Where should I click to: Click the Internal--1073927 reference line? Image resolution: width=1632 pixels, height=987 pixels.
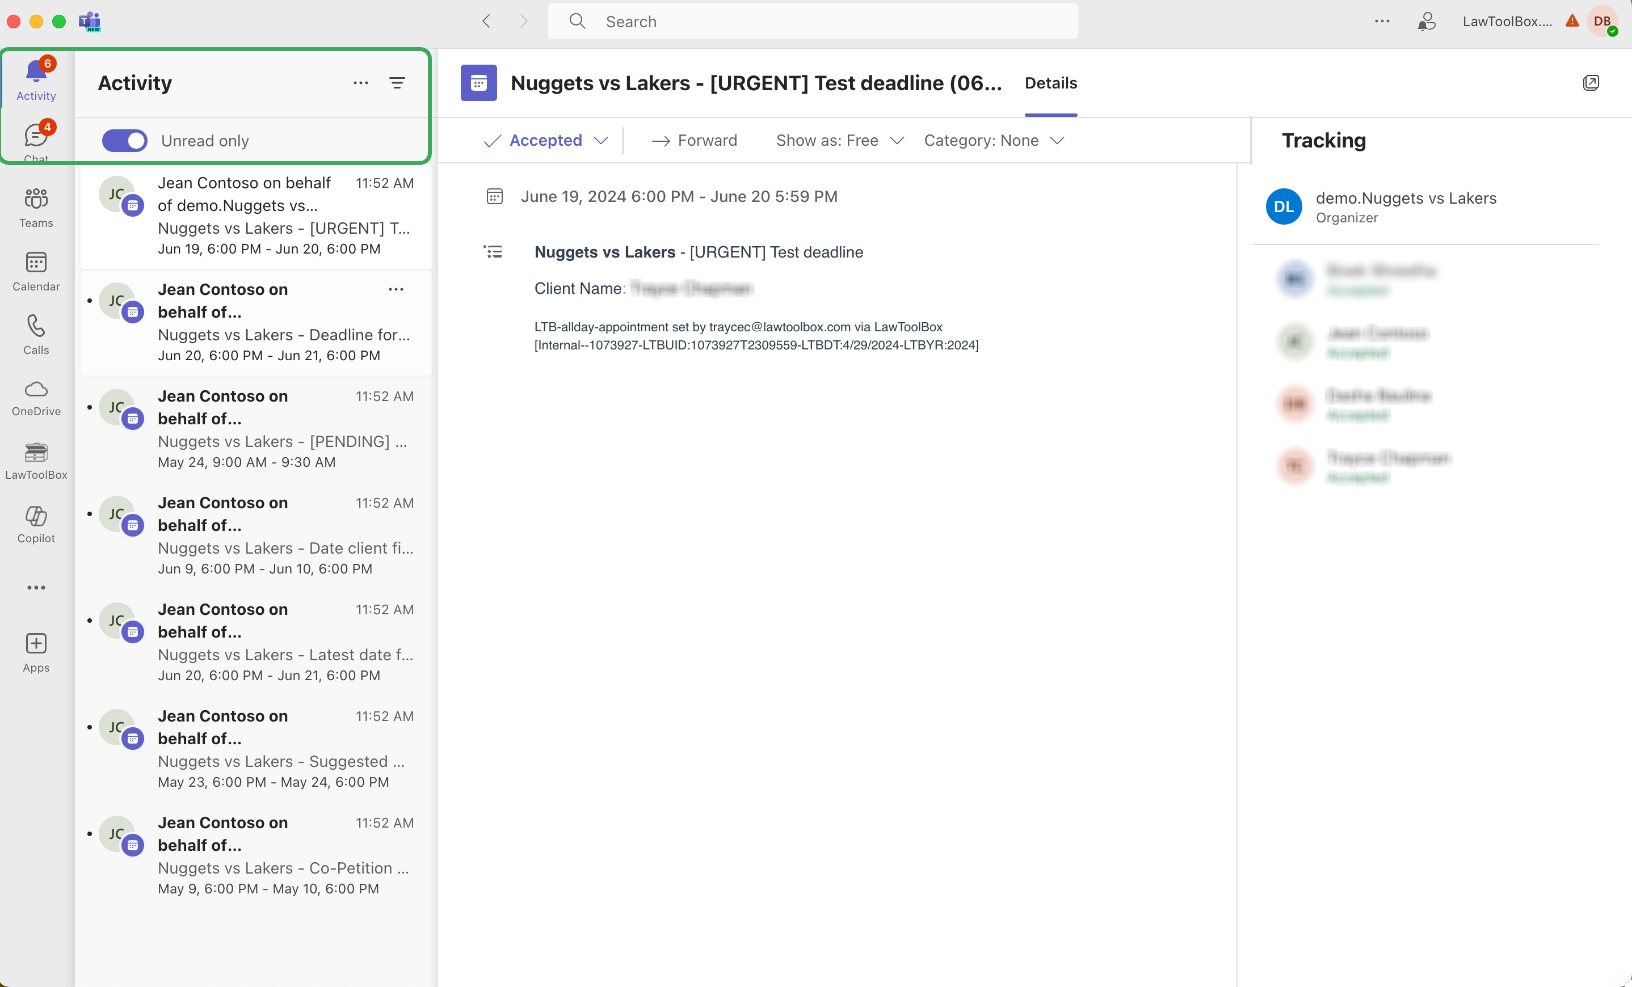point(757,345)
